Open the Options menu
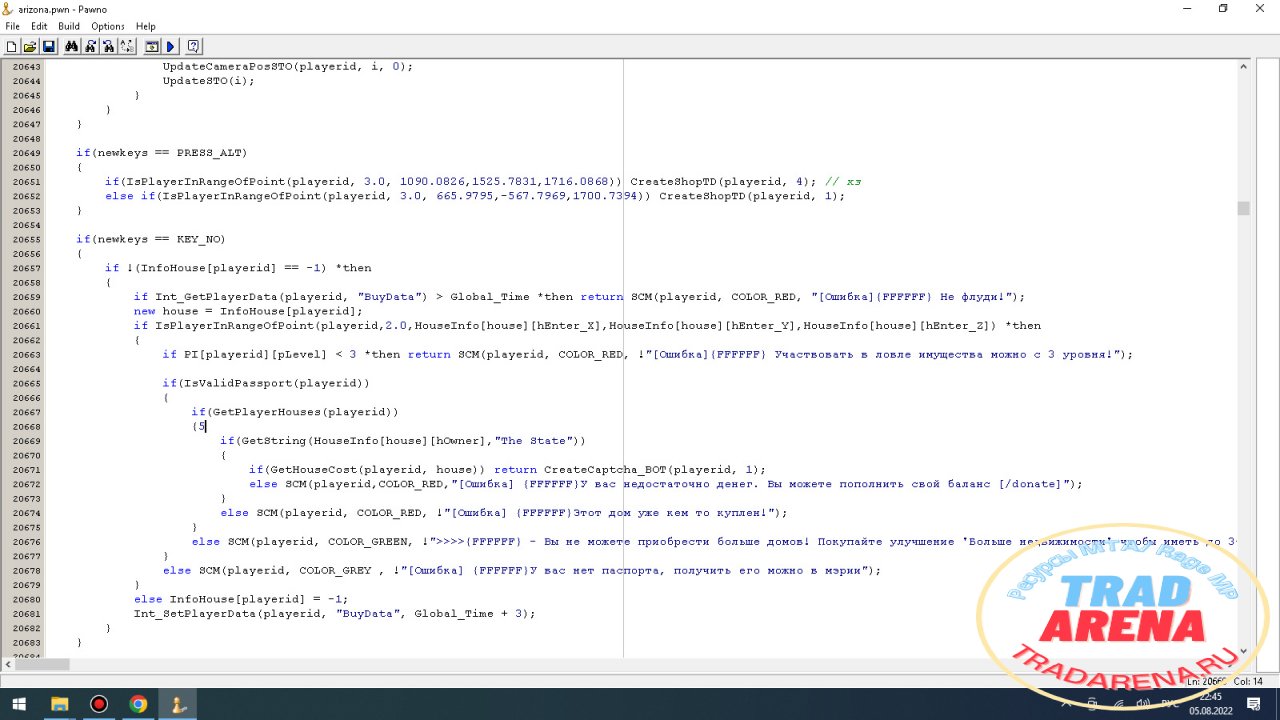 (x=108, y=26)
